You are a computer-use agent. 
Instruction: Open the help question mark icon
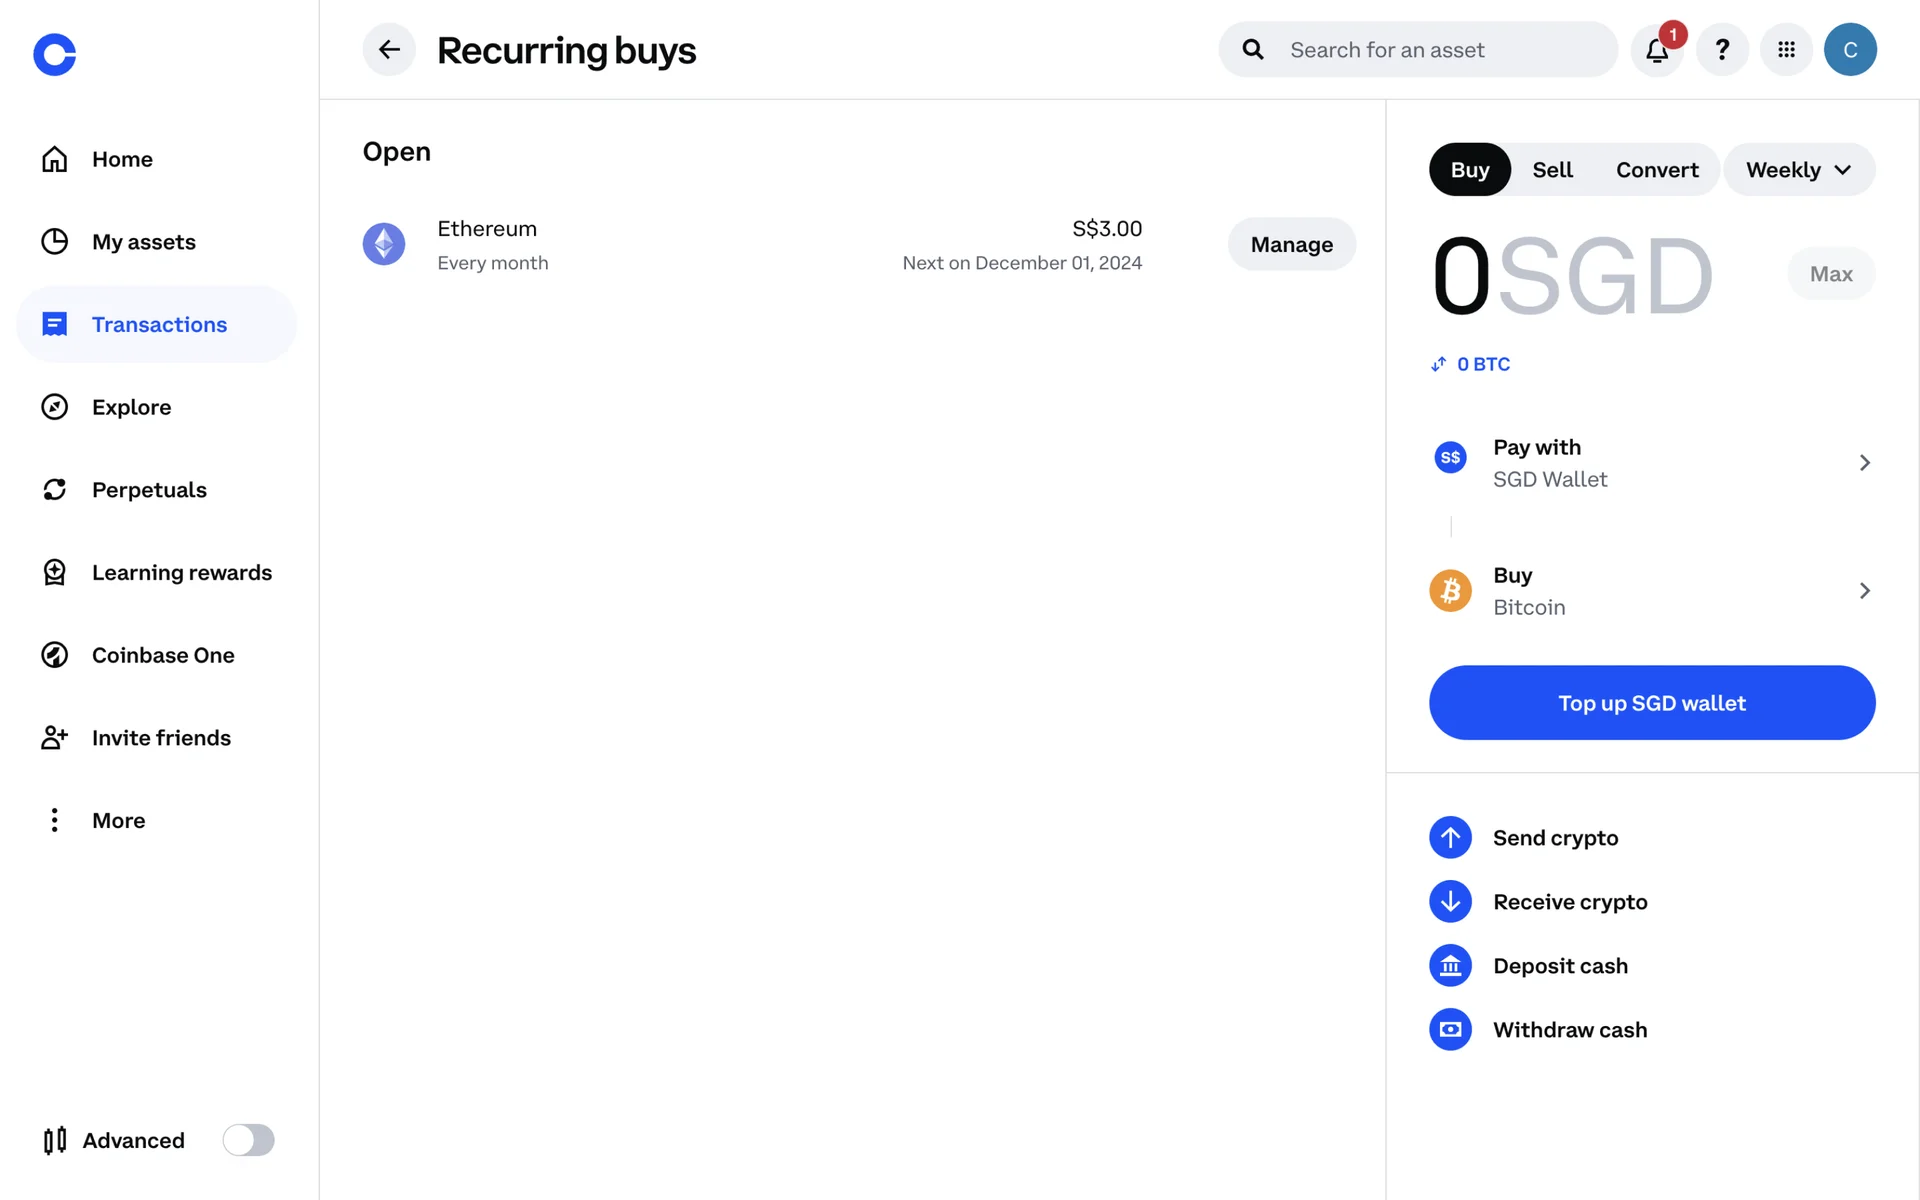tap(1722, 49)
